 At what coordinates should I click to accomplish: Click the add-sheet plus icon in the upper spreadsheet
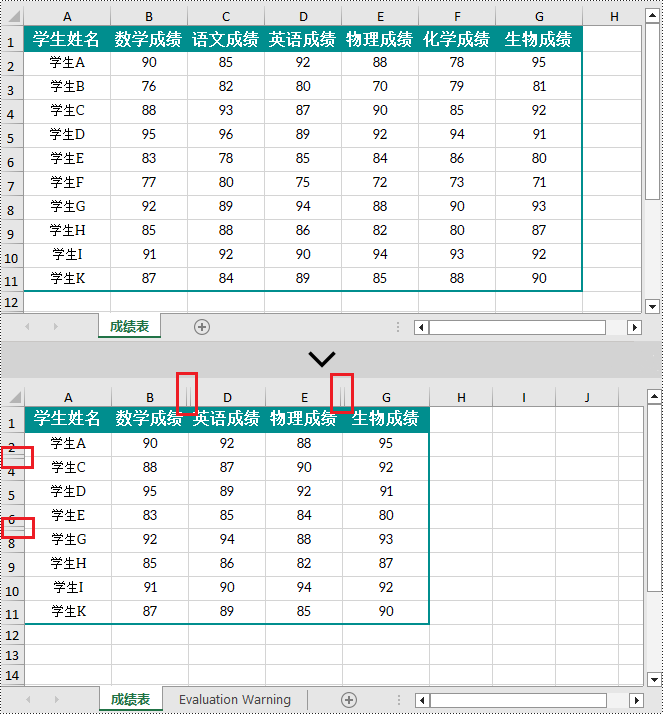click(202, 327)
